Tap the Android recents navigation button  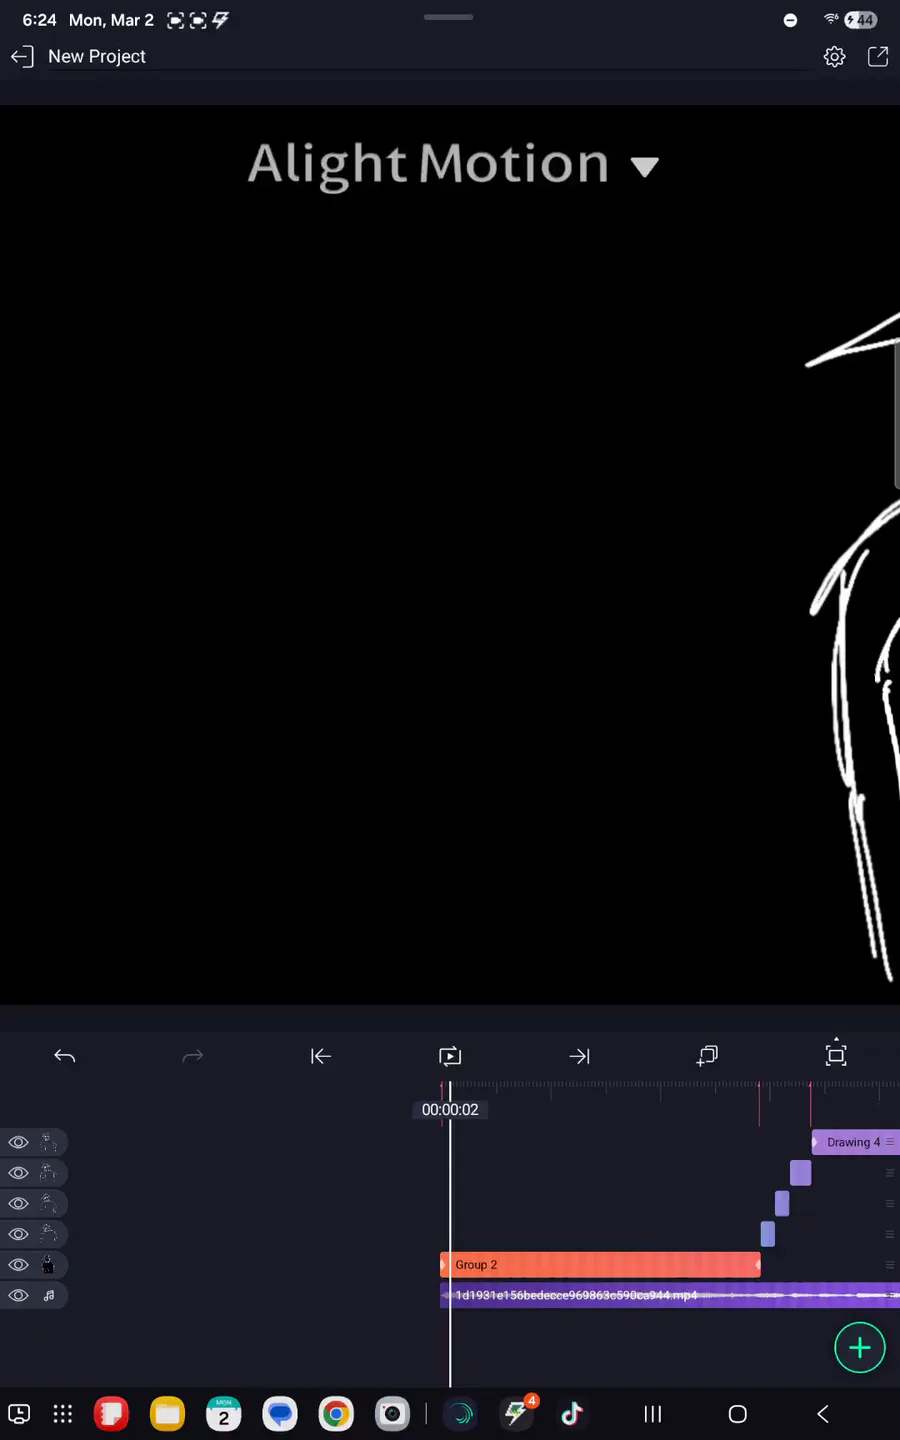[x=653, y=1413]
